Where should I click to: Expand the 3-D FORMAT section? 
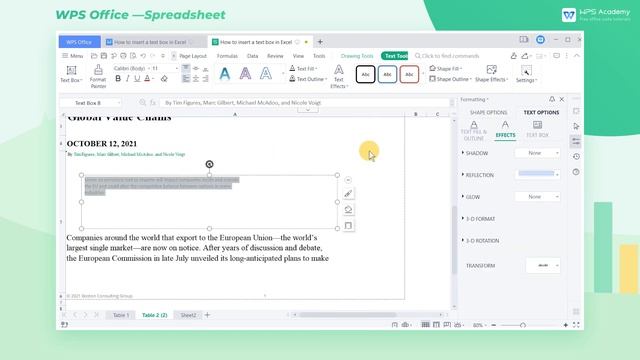(479, 219)
